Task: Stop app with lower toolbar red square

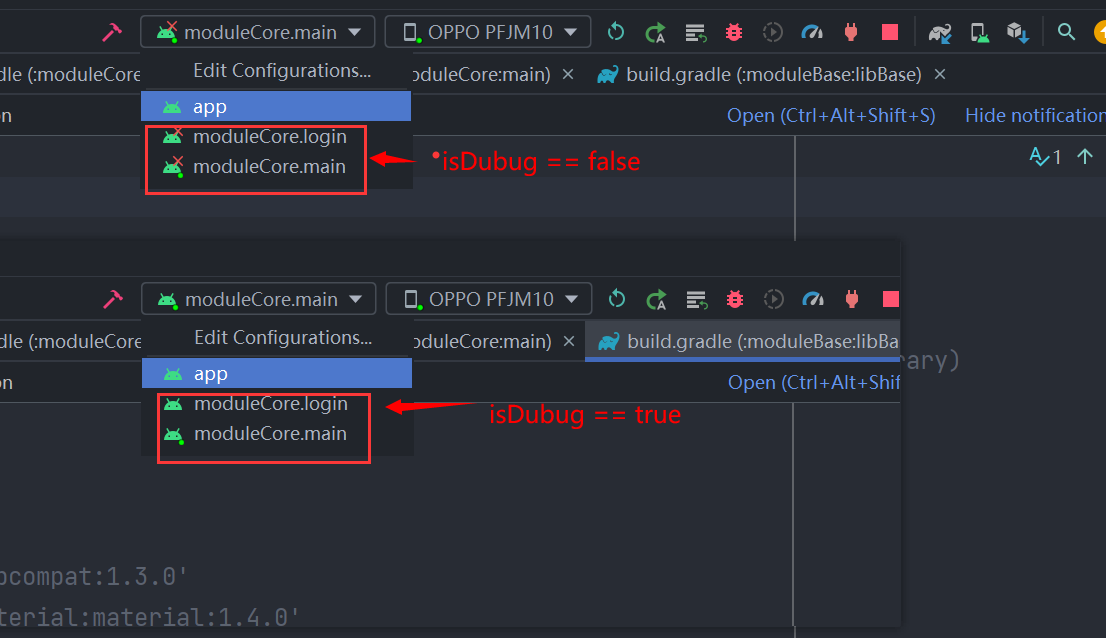Action: tap(890, 300)
